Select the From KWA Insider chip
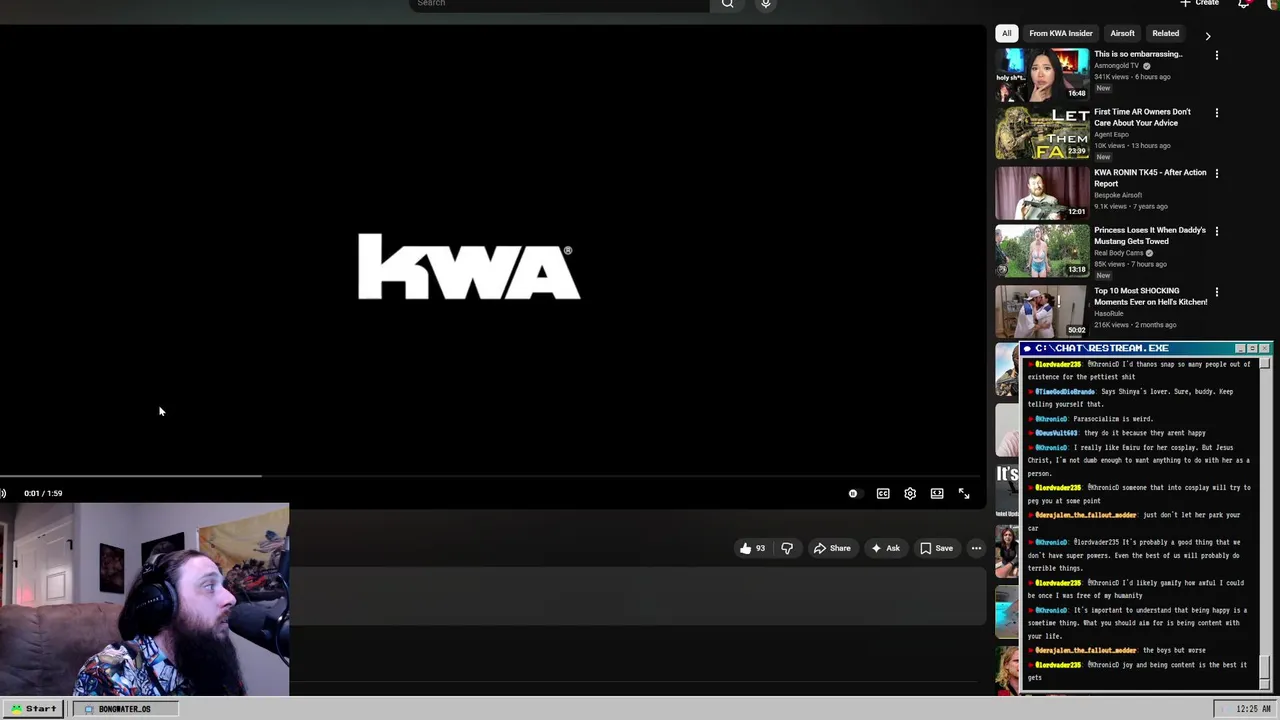1280x720 pixels. pyautogui.click(x=1061, y=33)
